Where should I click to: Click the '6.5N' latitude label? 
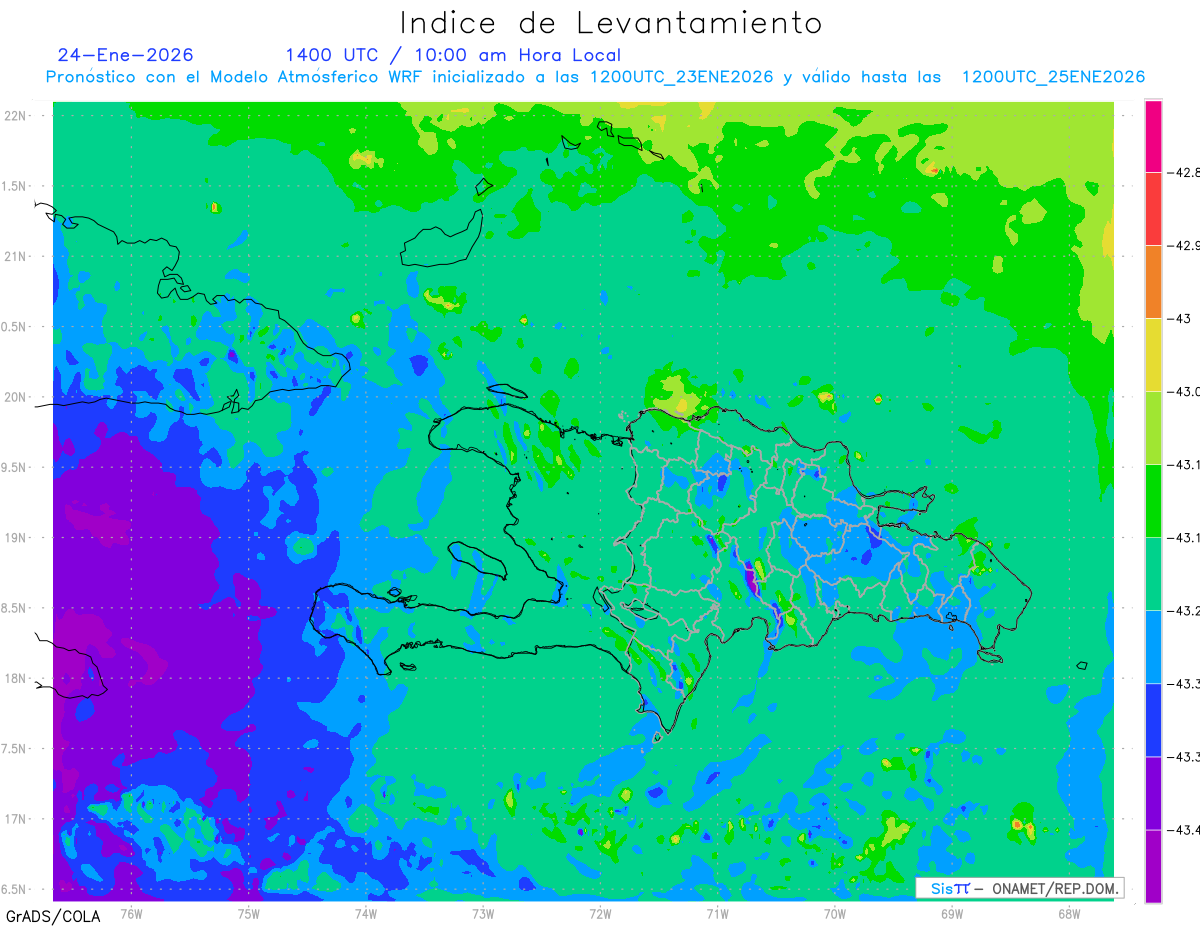pyautogui.click(x=15, y=889)
